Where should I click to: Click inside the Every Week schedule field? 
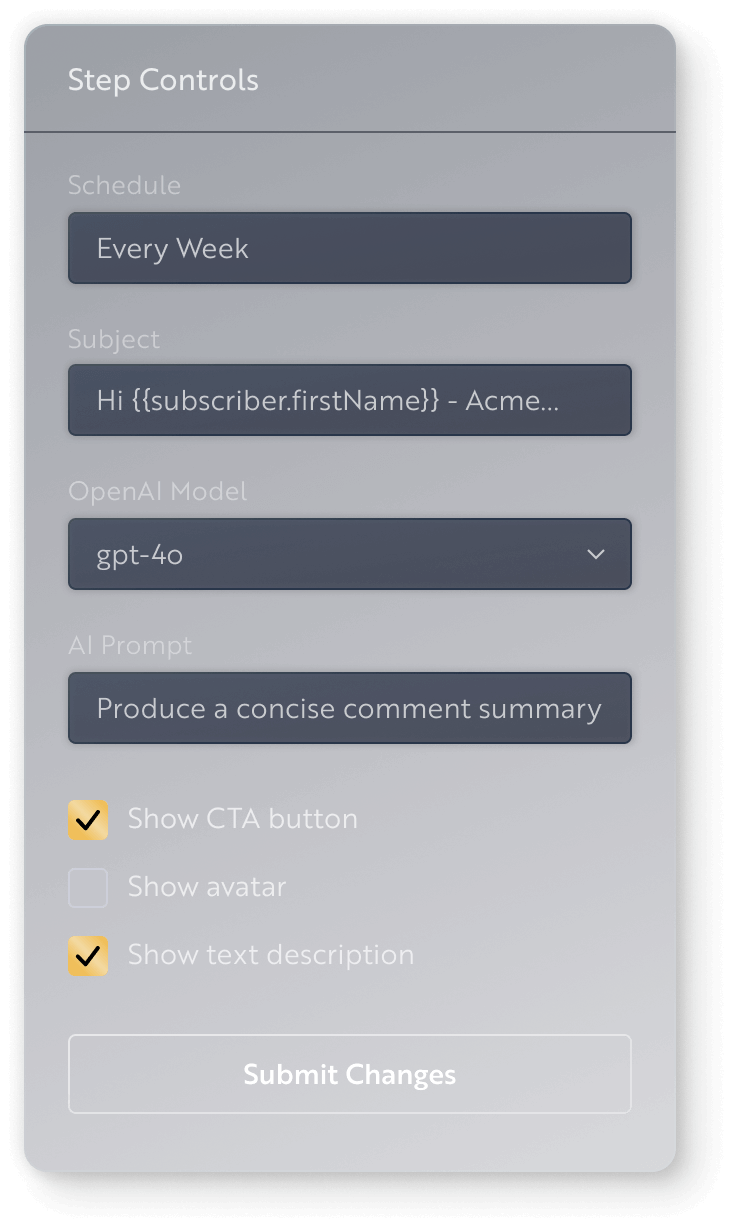(350, 248)
